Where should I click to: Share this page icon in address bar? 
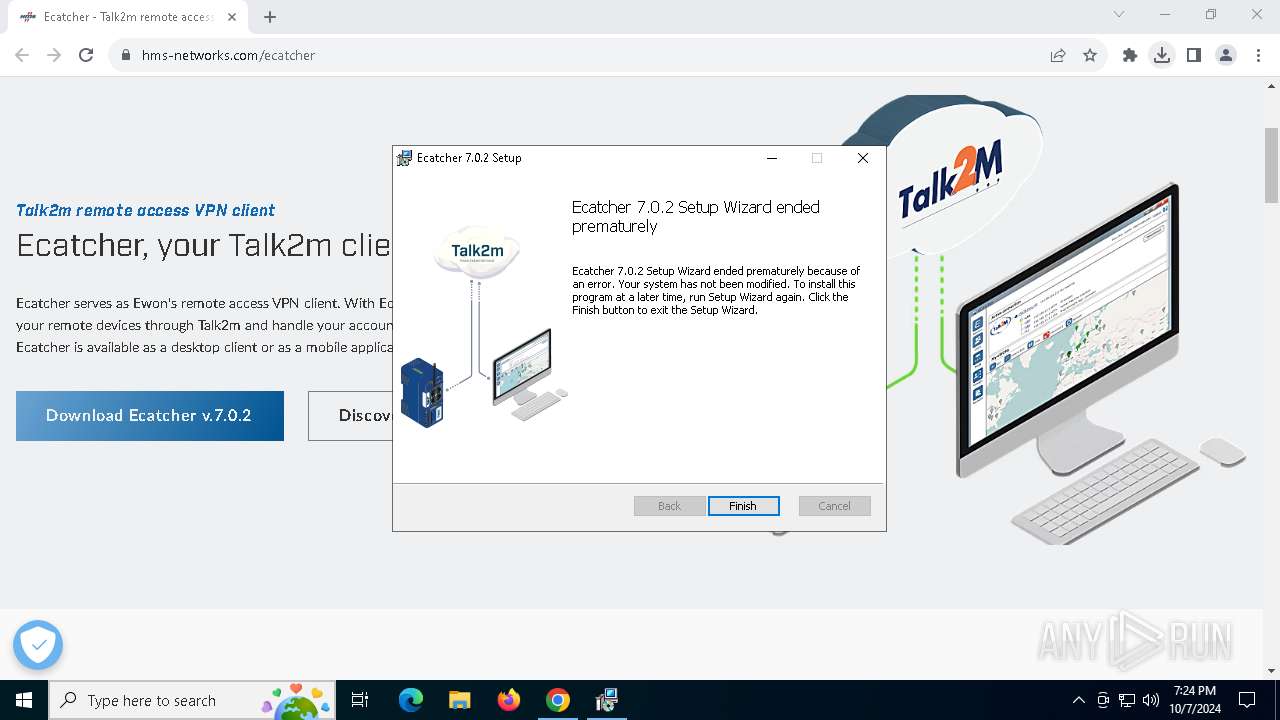(1058, 55)
